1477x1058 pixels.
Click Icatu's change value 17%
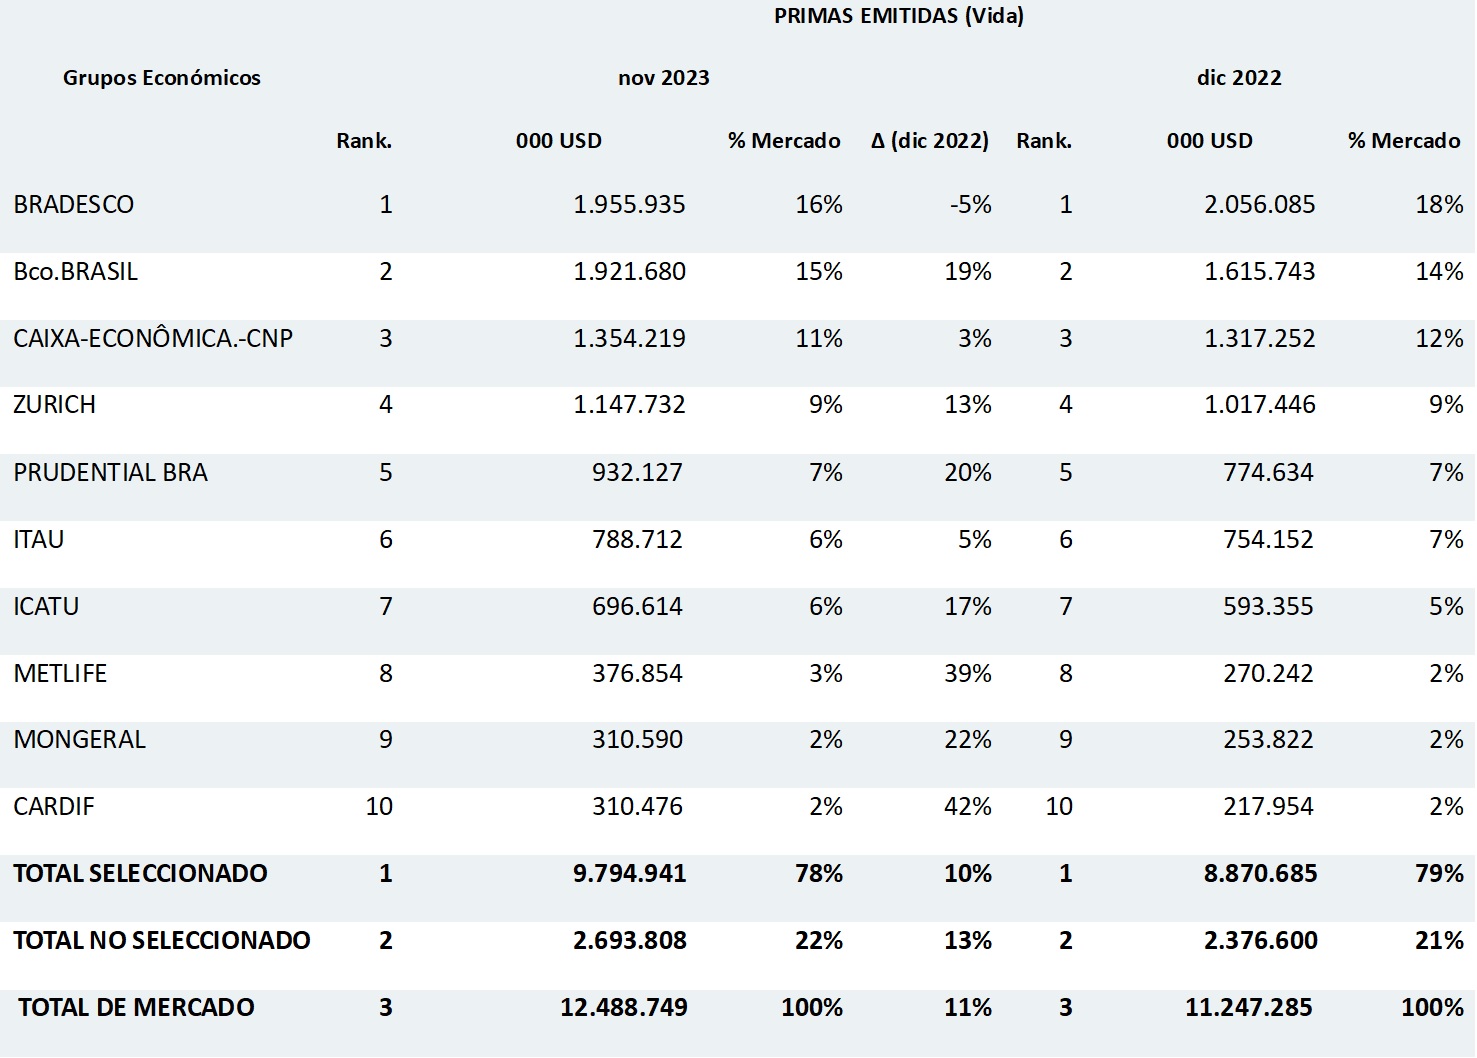[x=968, y=606]
